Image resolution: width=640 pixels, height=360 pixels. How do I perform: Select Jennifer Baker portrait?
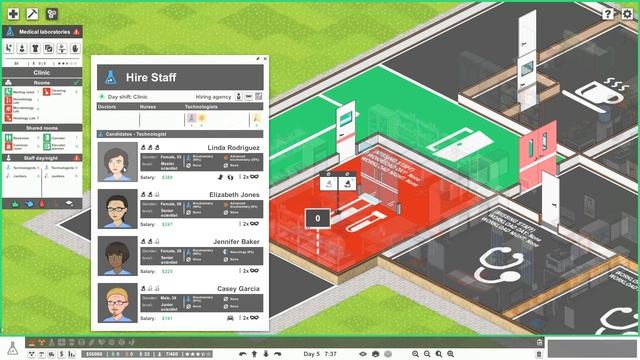pyautogui.click(x=118, y=256)
